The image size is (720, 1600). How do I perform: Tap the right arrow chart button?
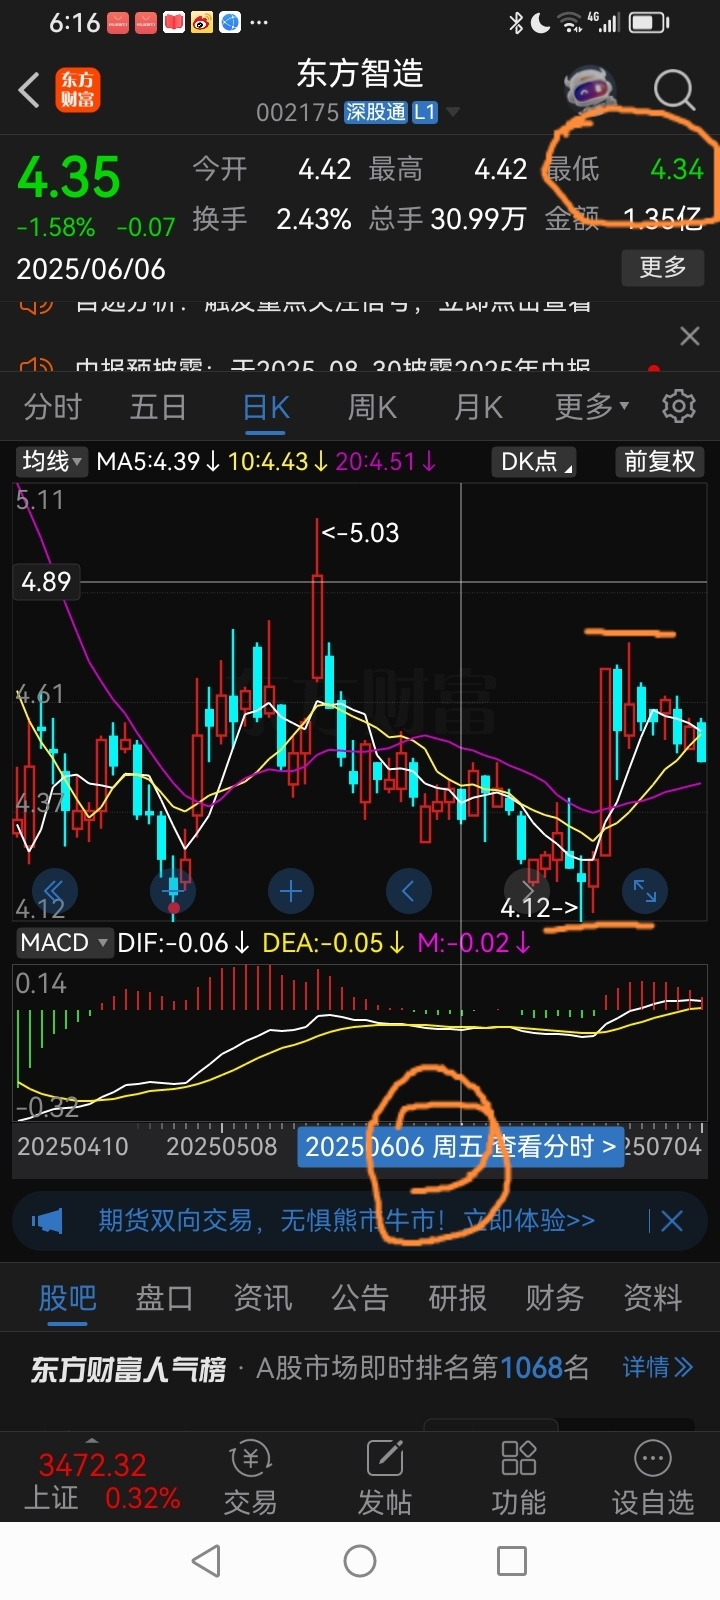(x=526, y=890)
